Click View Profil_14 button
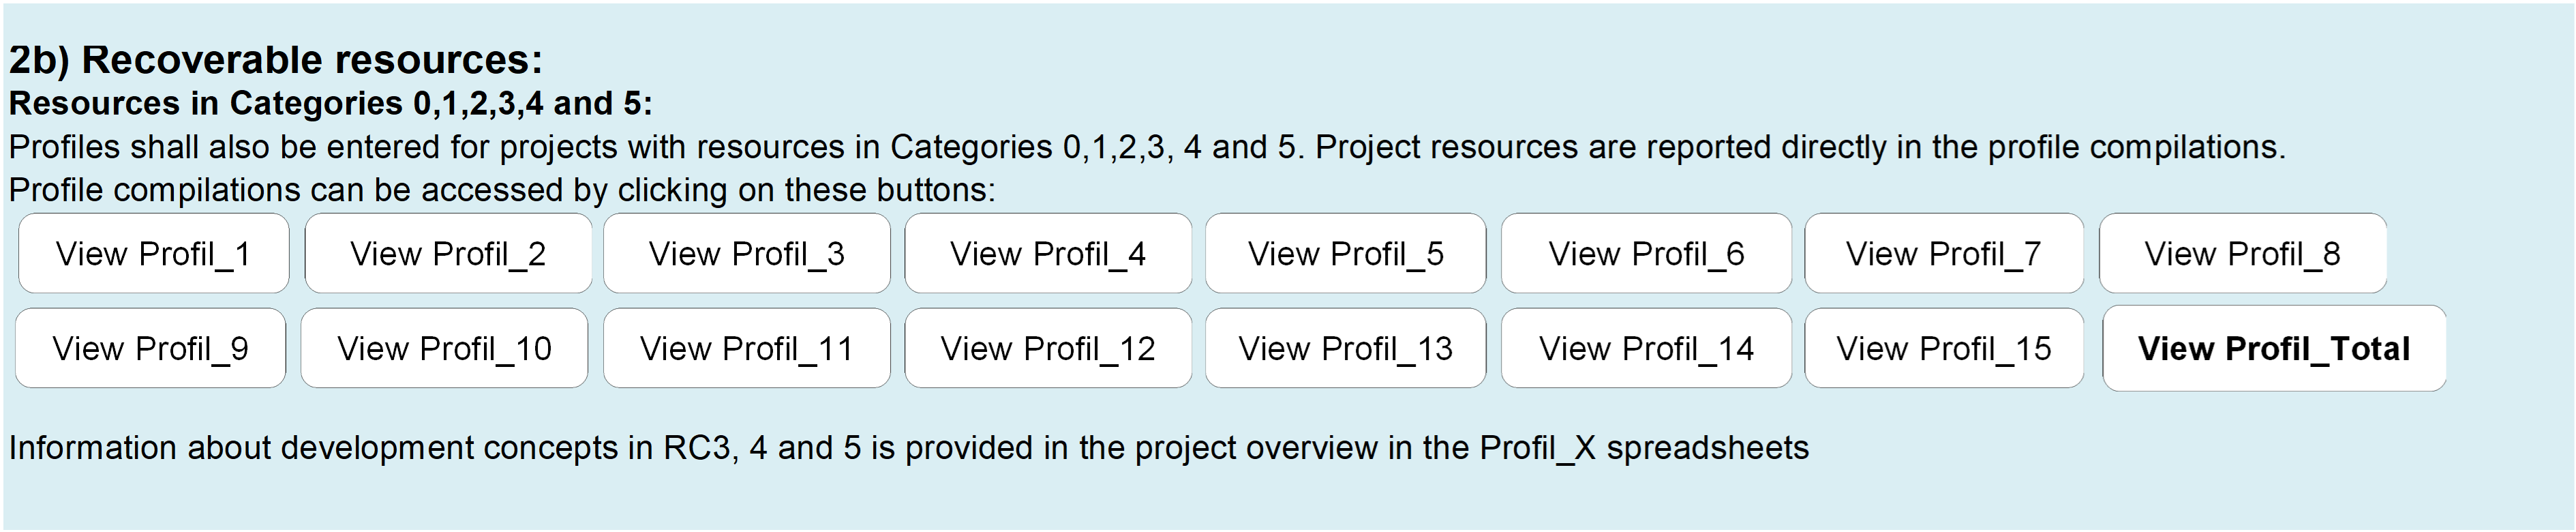The height and width of the screenshot is (532, 2576). tap(1646, 348)
